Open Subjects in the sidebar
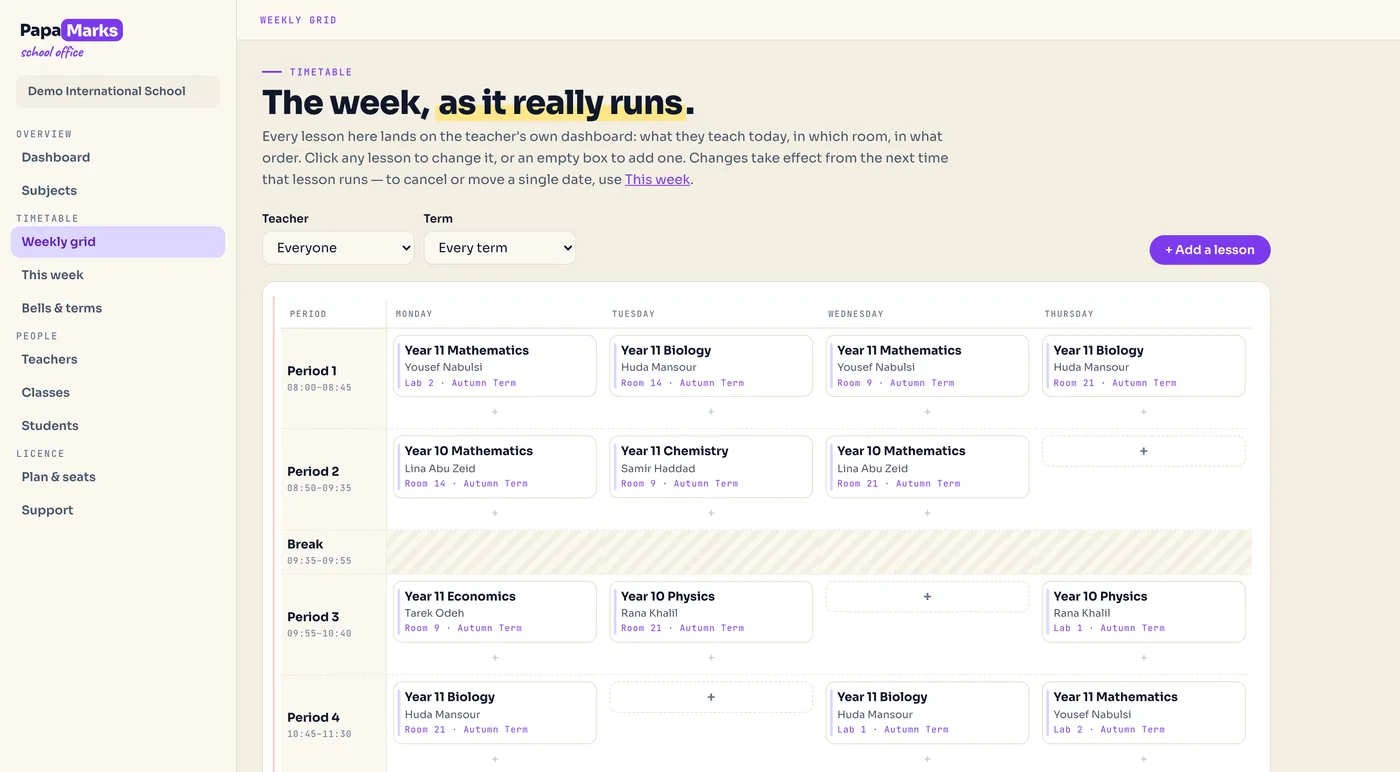 click(x=118, y=190)
